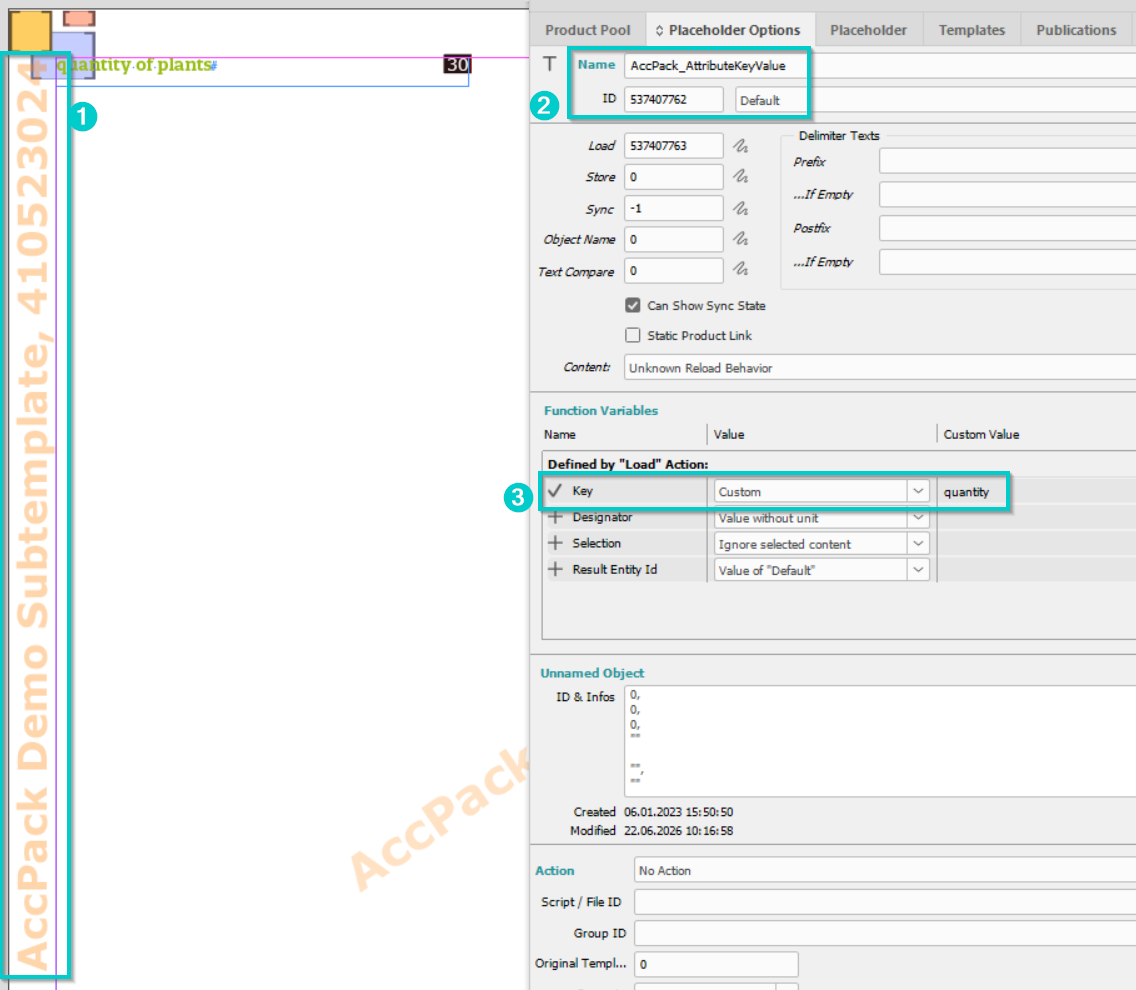The height and width of the screenshot is (990, 1136).
Task: Click the placeholder Name input field
Action: (x=880, y=65)
